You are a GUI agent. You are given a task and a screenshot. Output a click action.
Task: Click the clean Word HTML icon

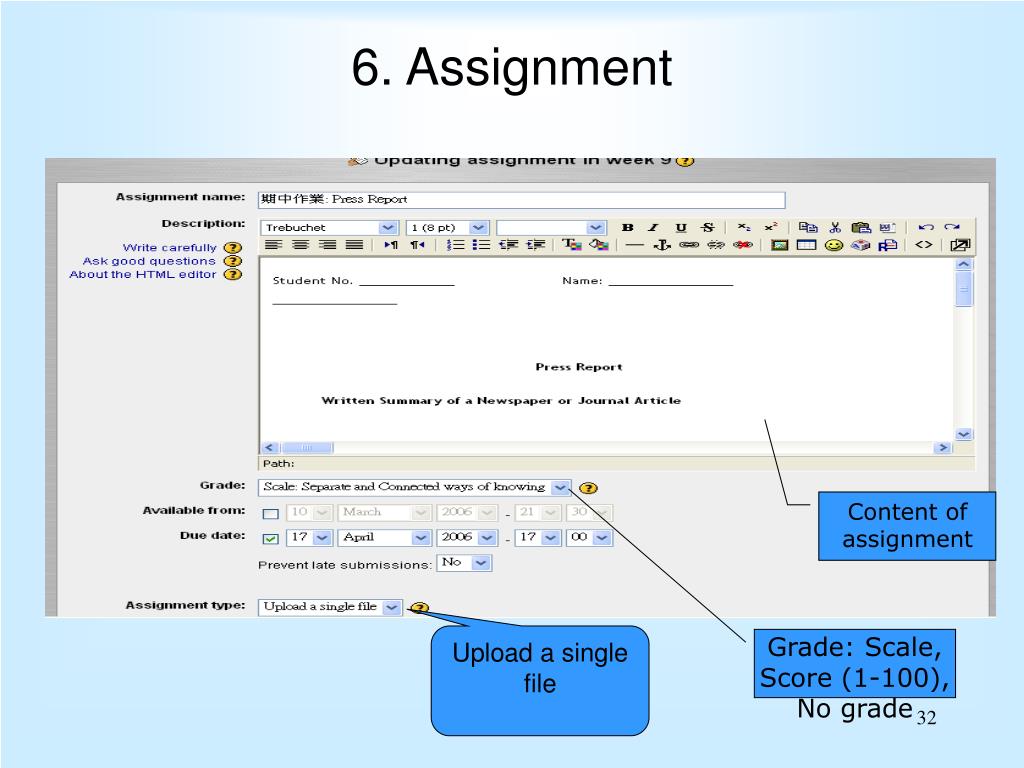tap(888, 227)
